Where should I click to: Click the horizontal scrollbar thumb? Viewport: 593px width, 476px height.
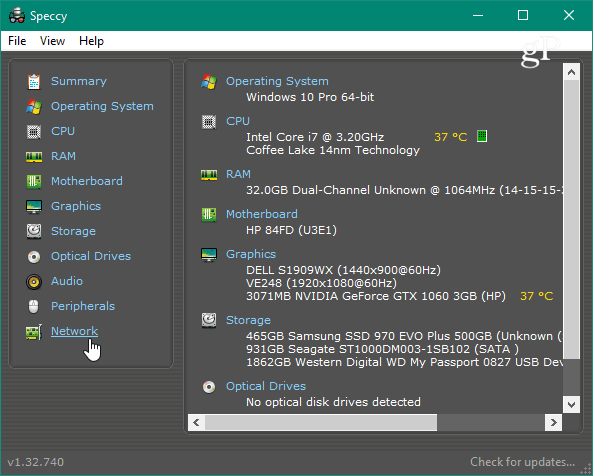point(321,422)
